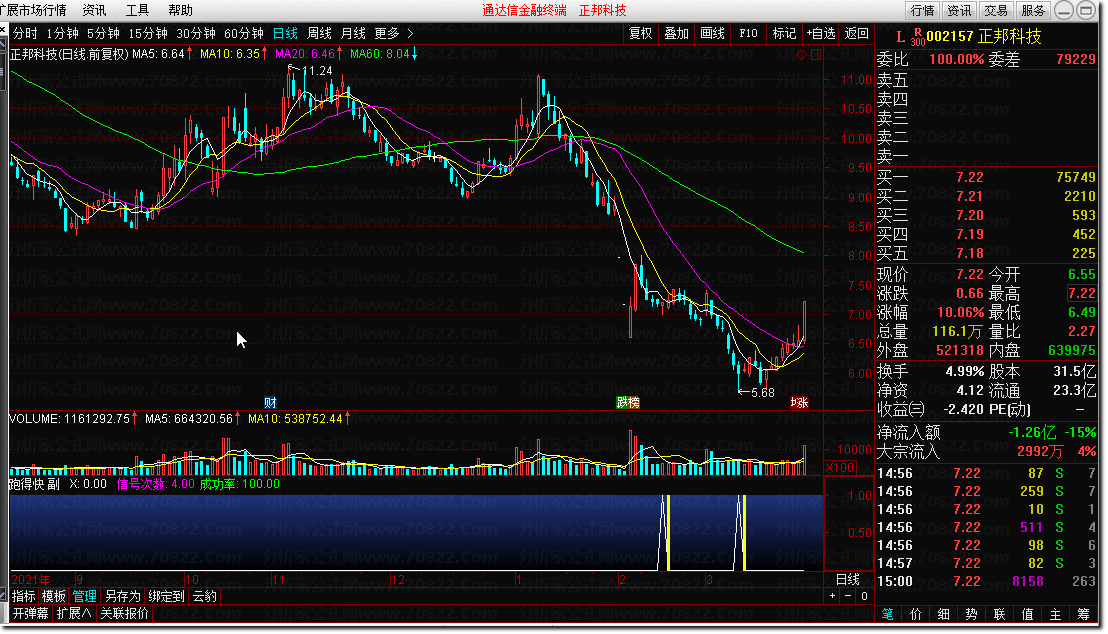This screenshot has width=1108, height=634.
Task: Reset the chart zoom with 0 button
Action: coord(864,596)
